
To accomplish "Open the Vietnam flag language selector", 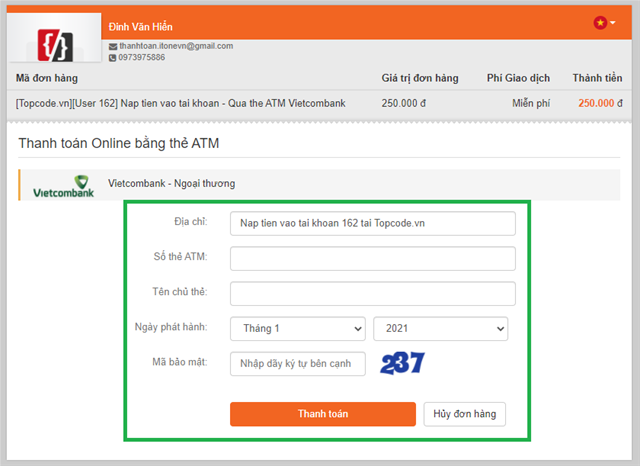I will point(604,23).
